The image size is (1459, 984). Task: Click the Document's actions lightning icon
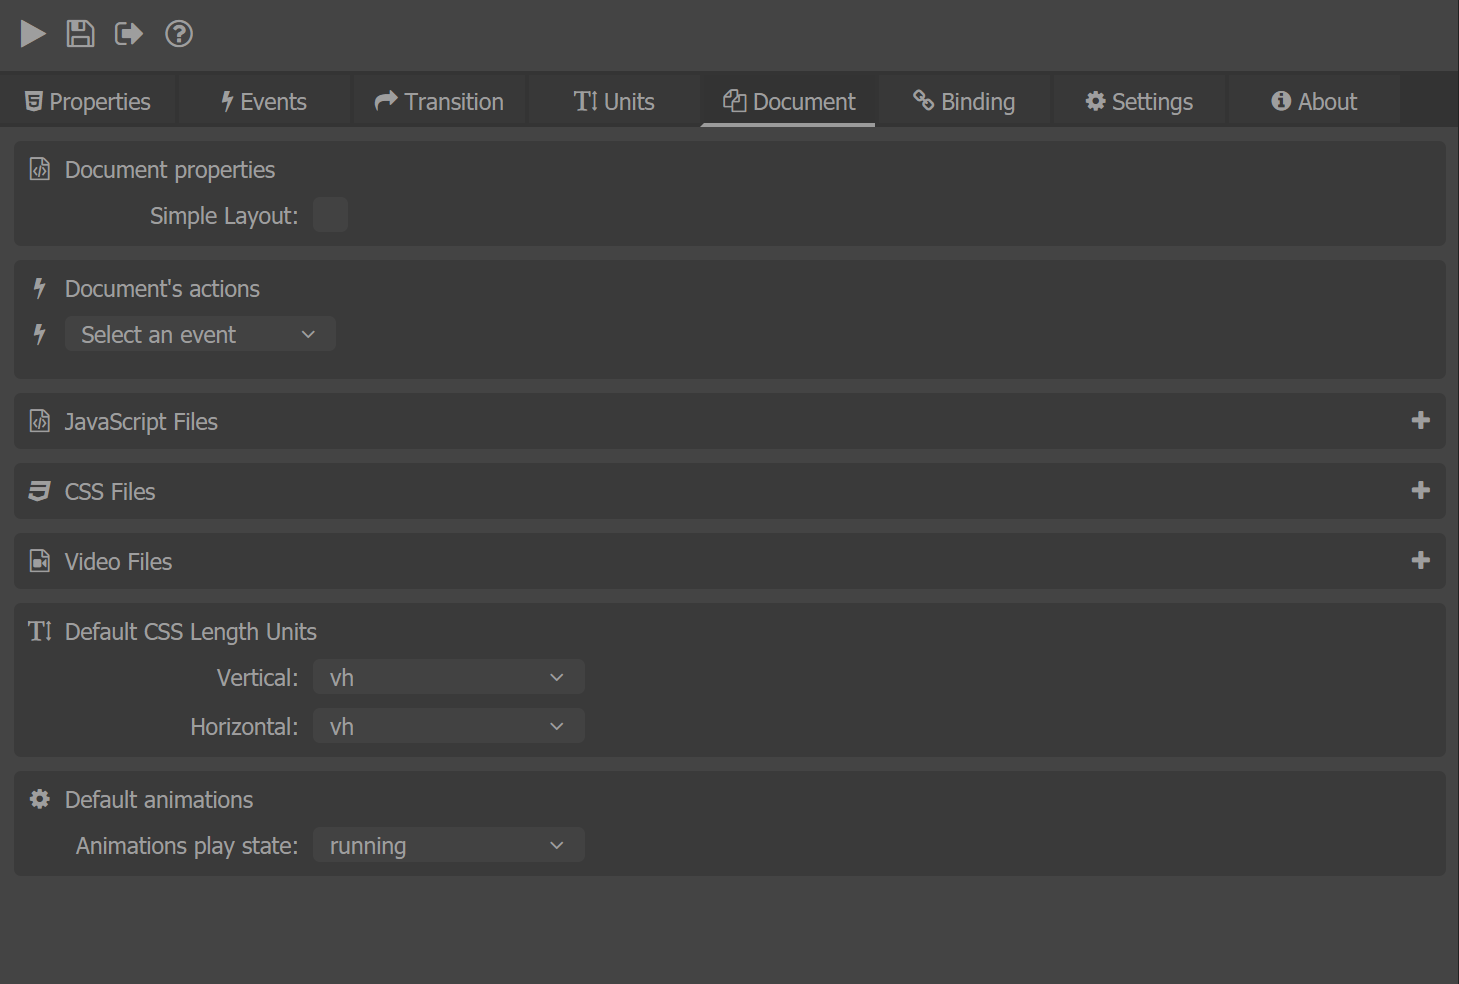coord(39,288)
